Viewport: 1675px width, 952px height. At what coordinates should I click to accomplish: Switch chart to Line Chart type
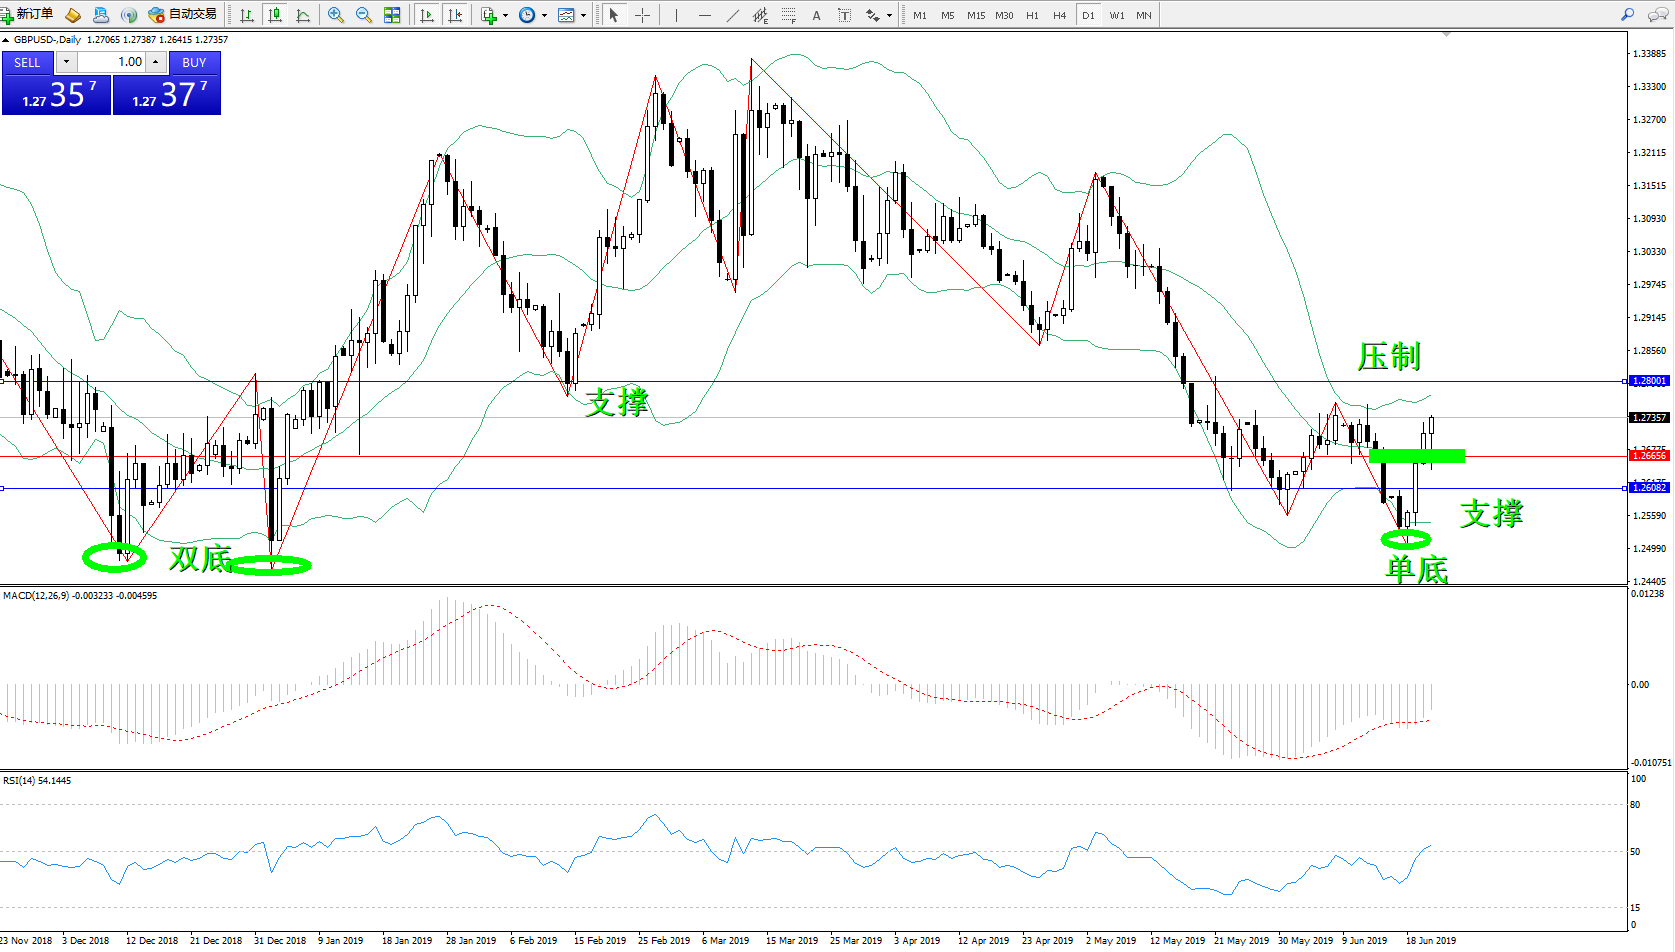(x=303, y=15)
